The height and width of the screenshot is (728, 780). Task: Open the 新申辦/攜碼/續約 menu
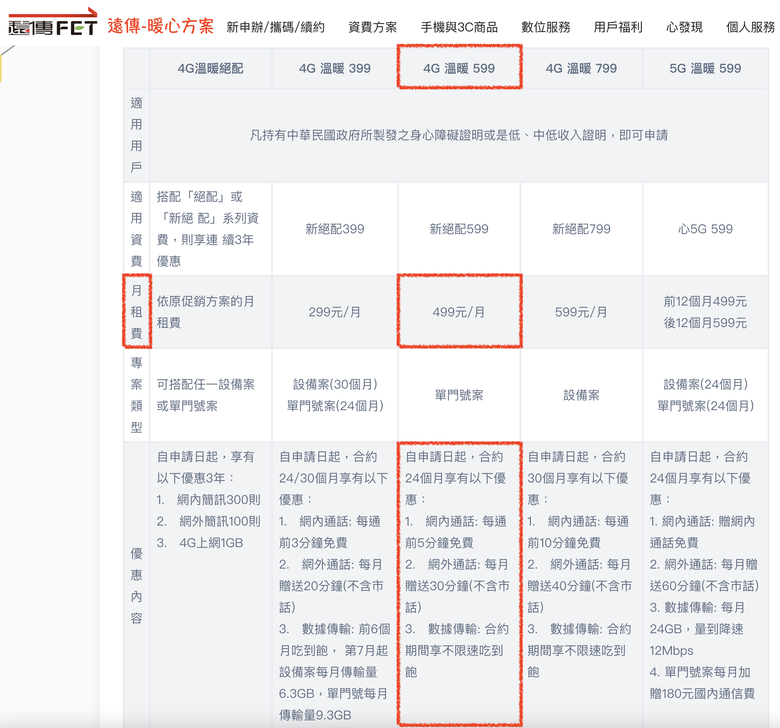point(275,27)
